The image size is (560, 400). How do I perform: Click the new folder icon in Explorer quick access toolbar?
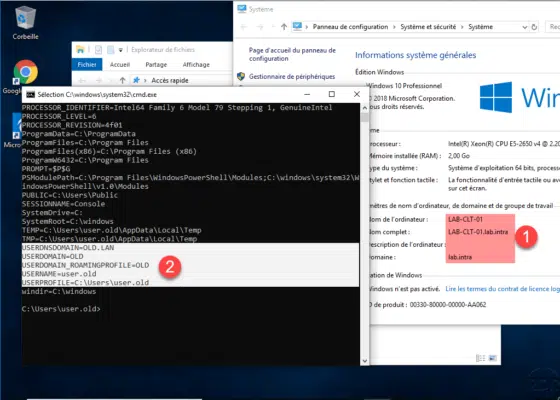(x=111, y=50)
